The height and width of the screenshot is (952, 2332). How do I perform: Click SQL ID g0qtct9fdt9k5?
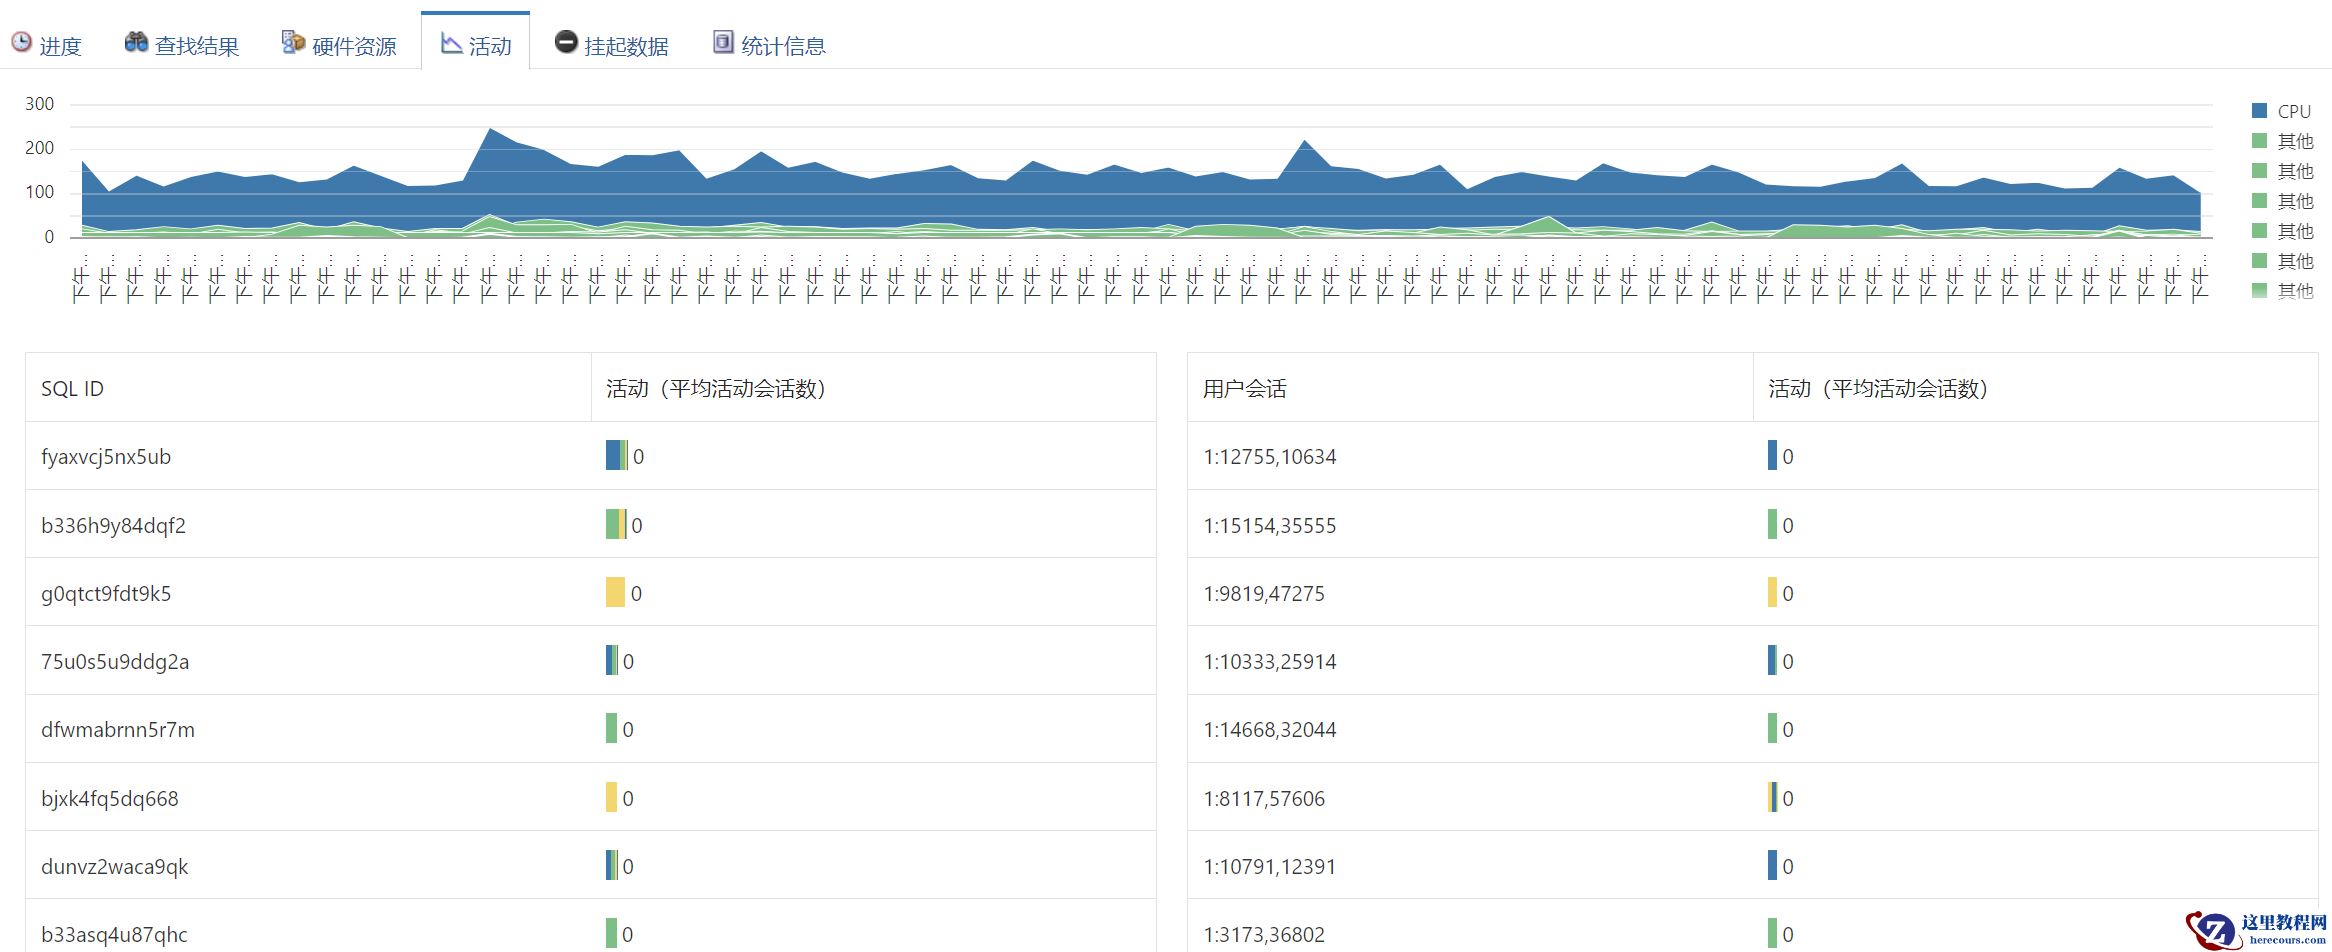click(106, 594)
